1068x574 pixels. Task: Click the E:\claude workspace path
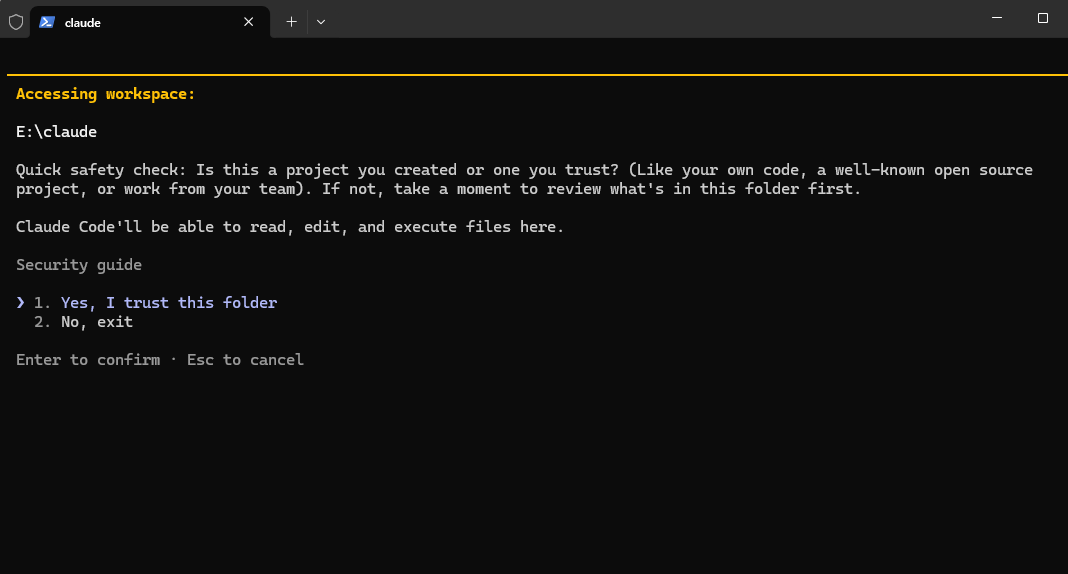[57, 132]
